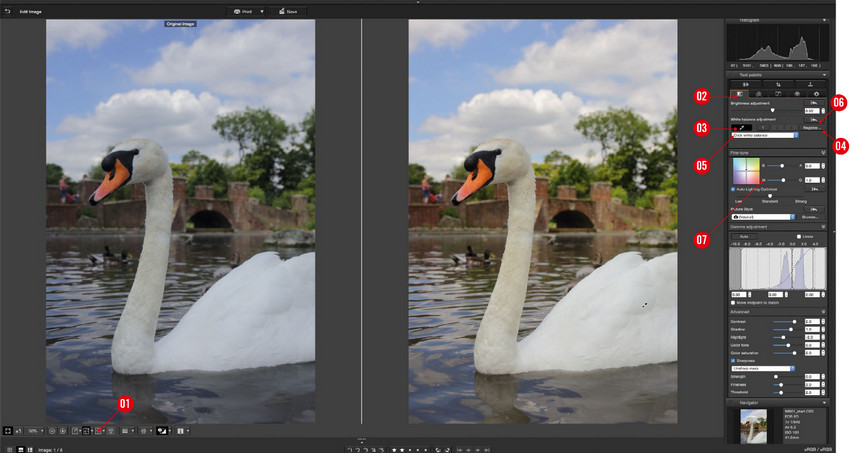
Task: Click the white balance Register button
Action: (812, 128)
